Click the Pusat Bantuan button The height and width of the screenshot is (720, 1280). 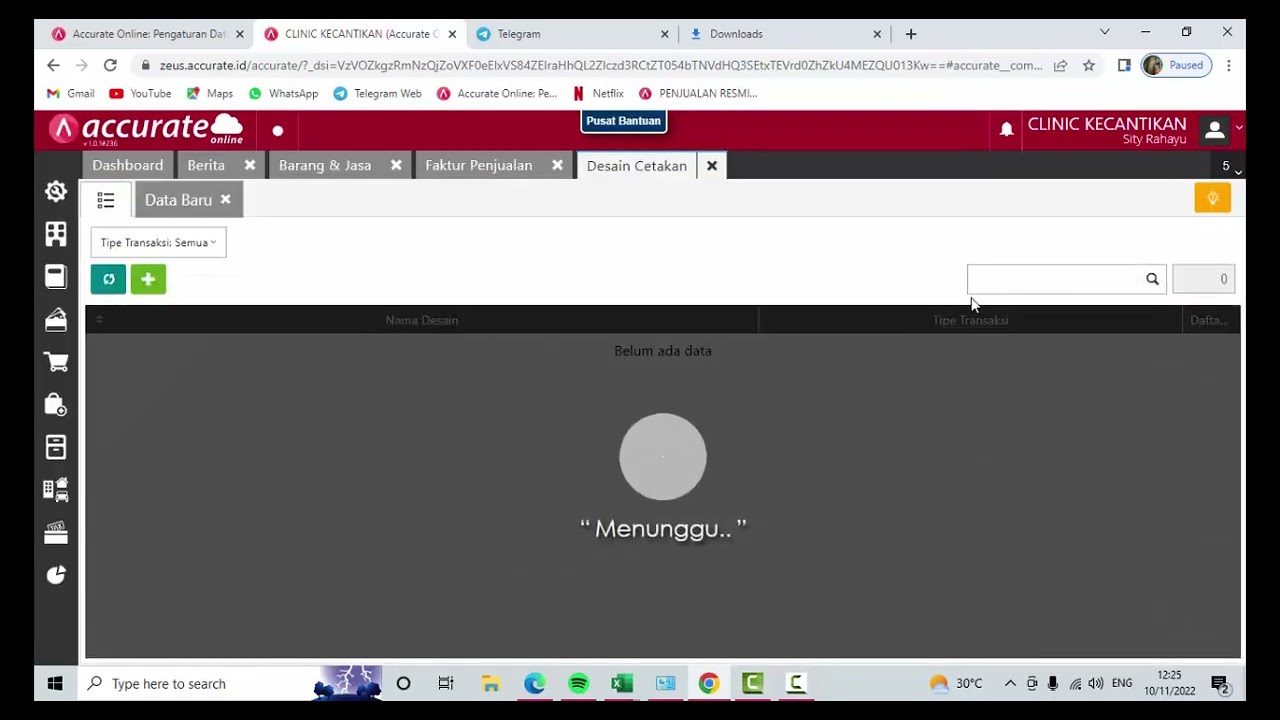pyautogui.click(x=623, y=121)
